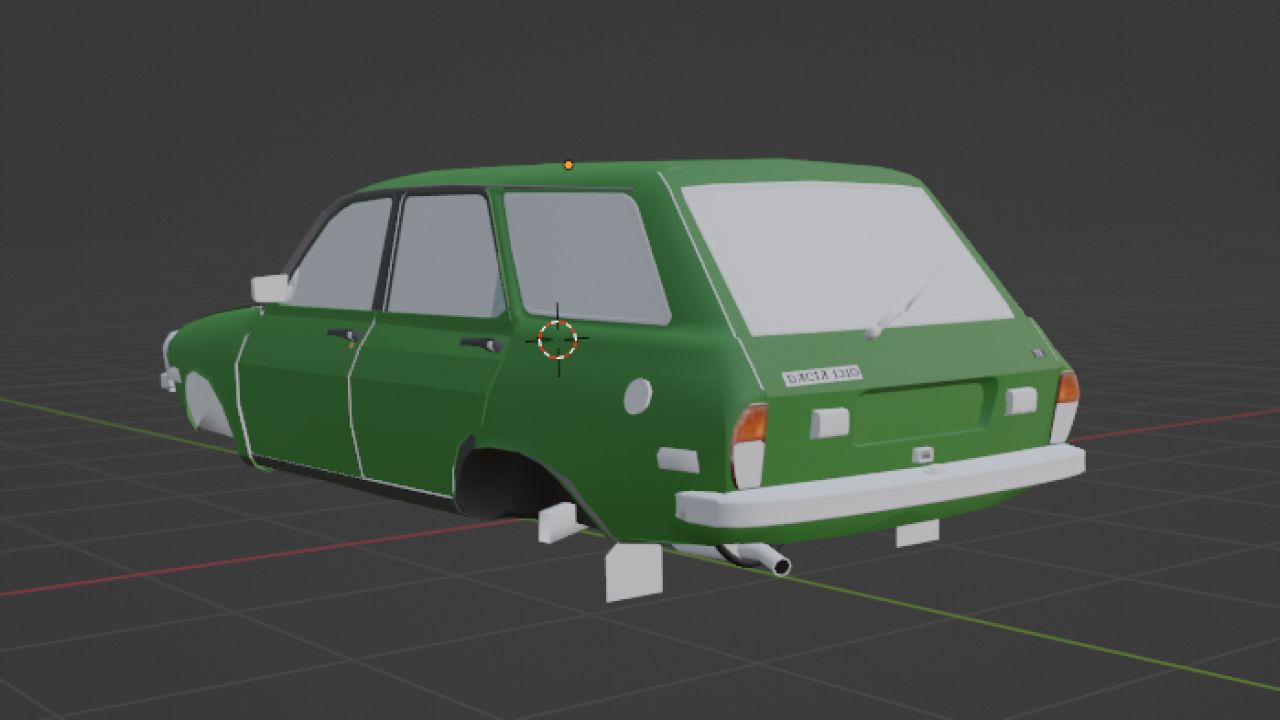Select the rear windshield wiper

907,297
